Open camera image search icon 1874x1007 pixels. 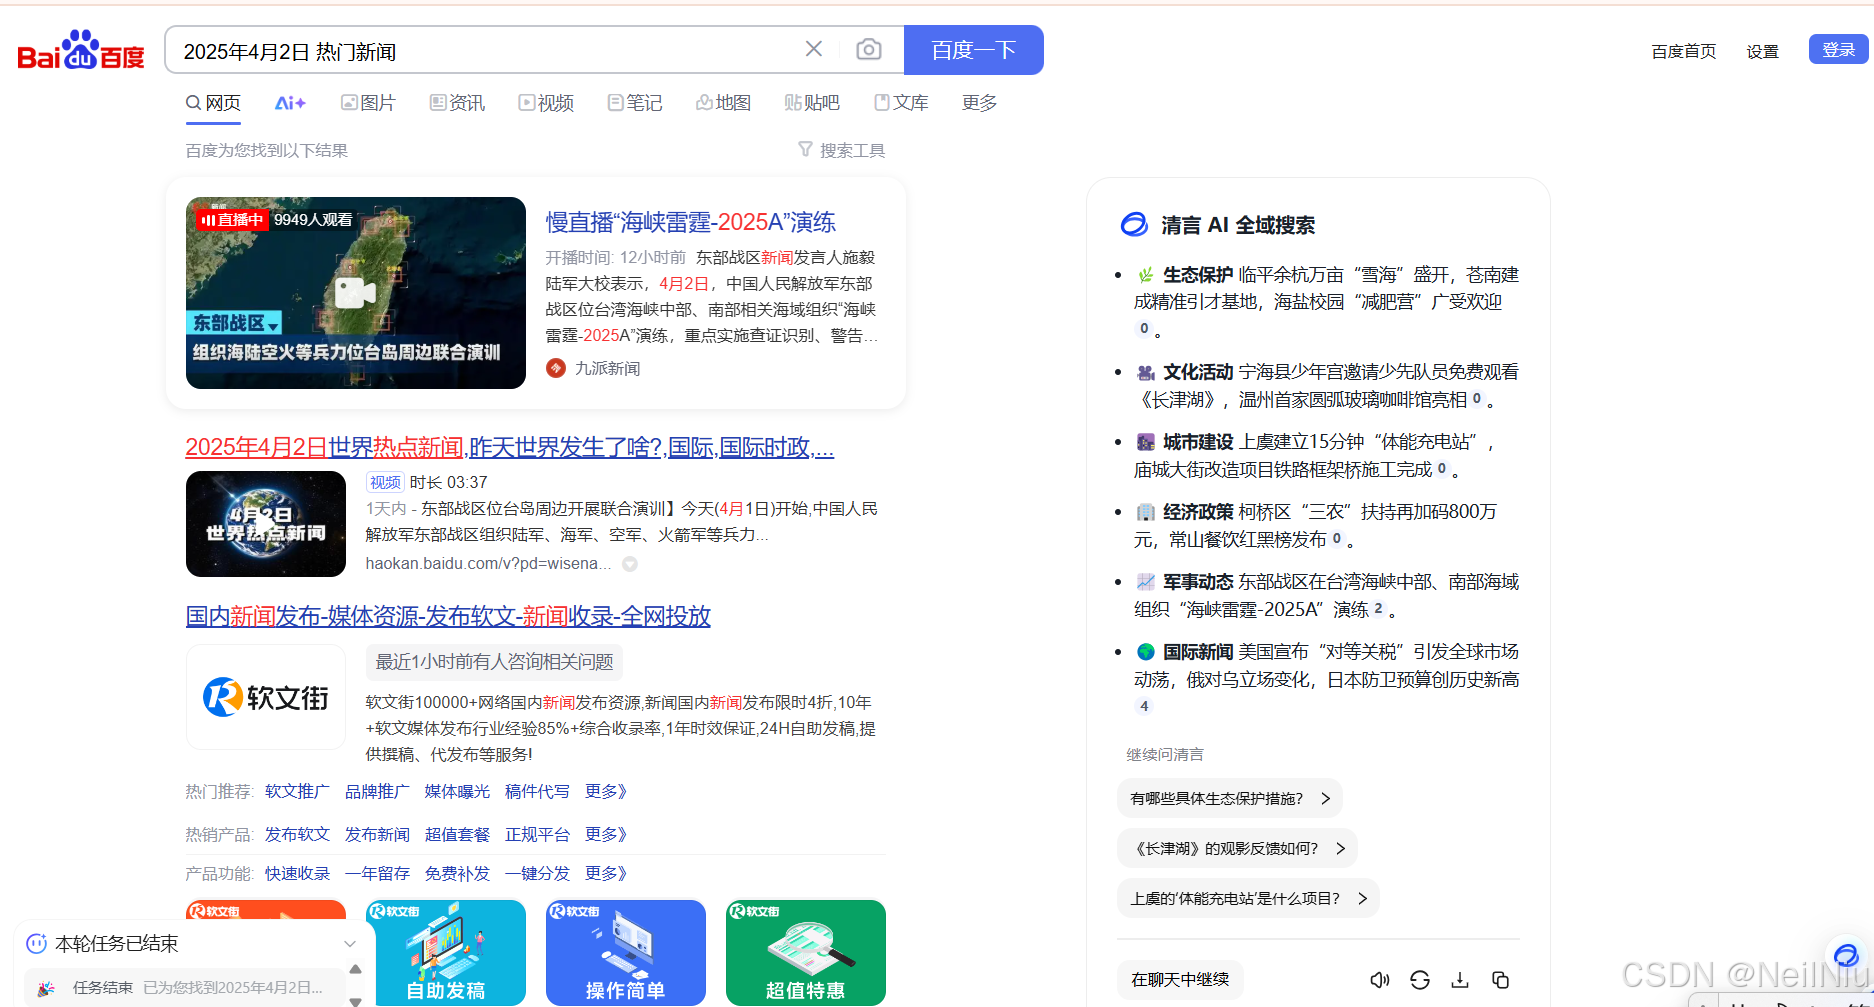[869, 49]
